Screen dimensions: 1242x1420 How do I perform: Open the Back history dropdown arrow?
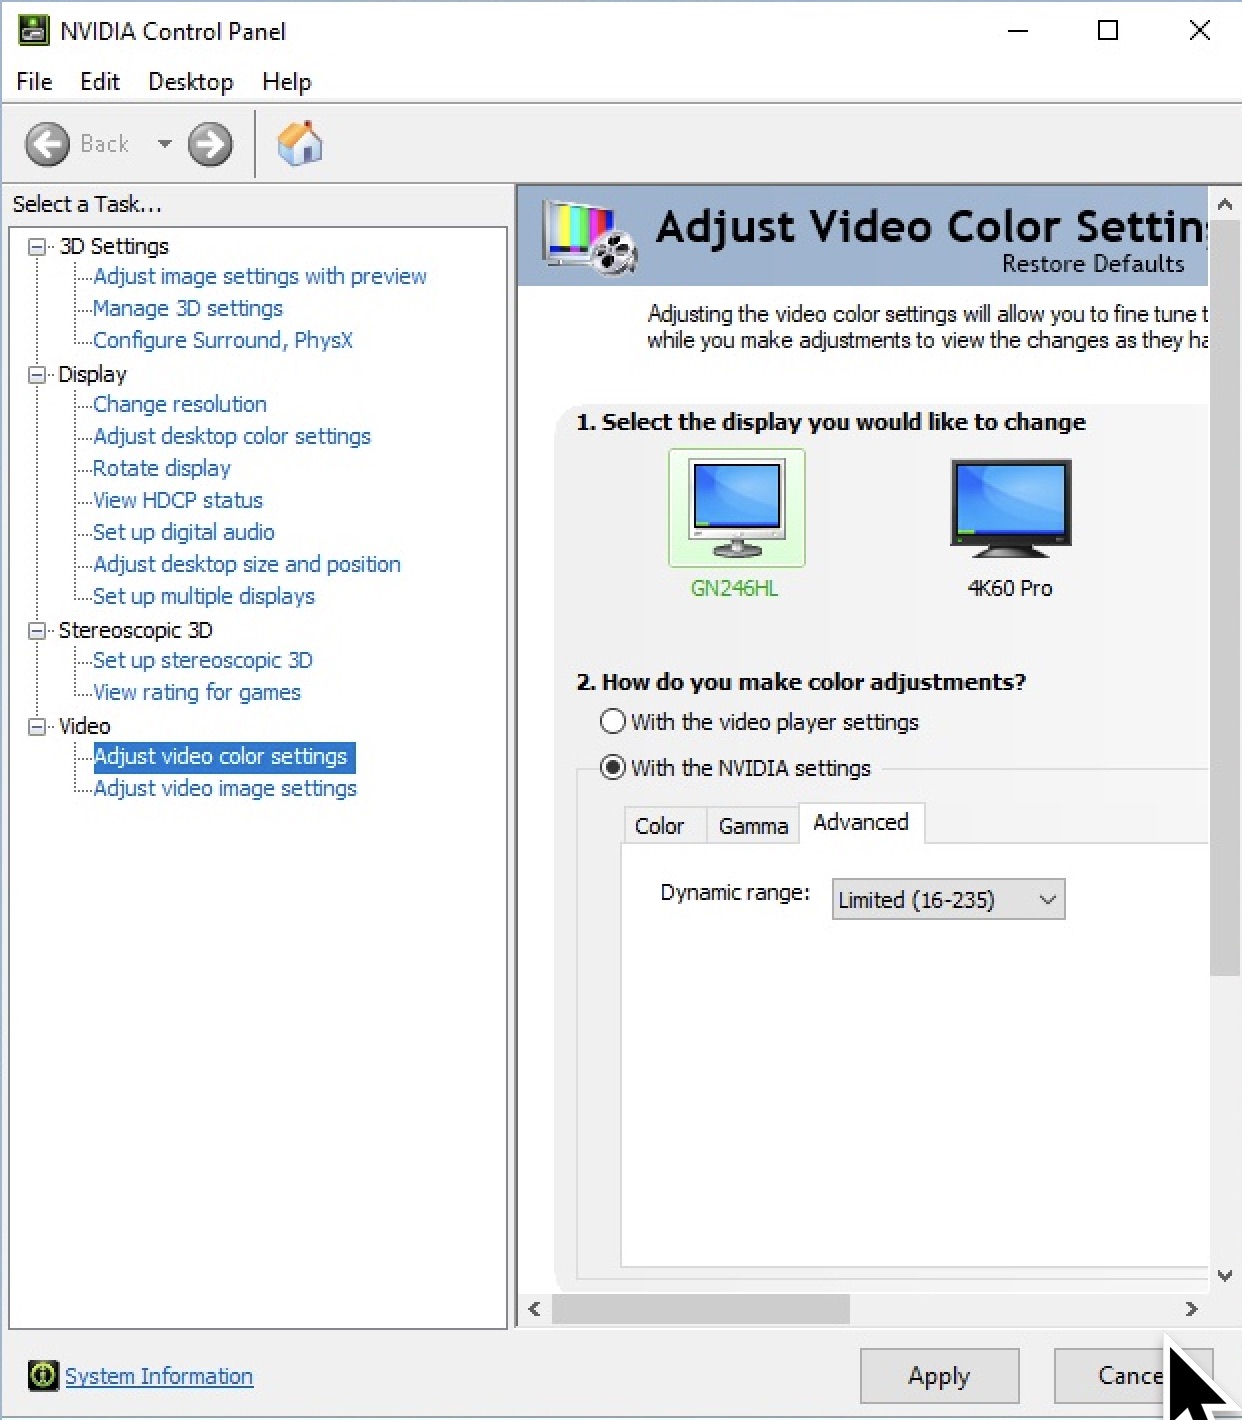tap(164, 144)
